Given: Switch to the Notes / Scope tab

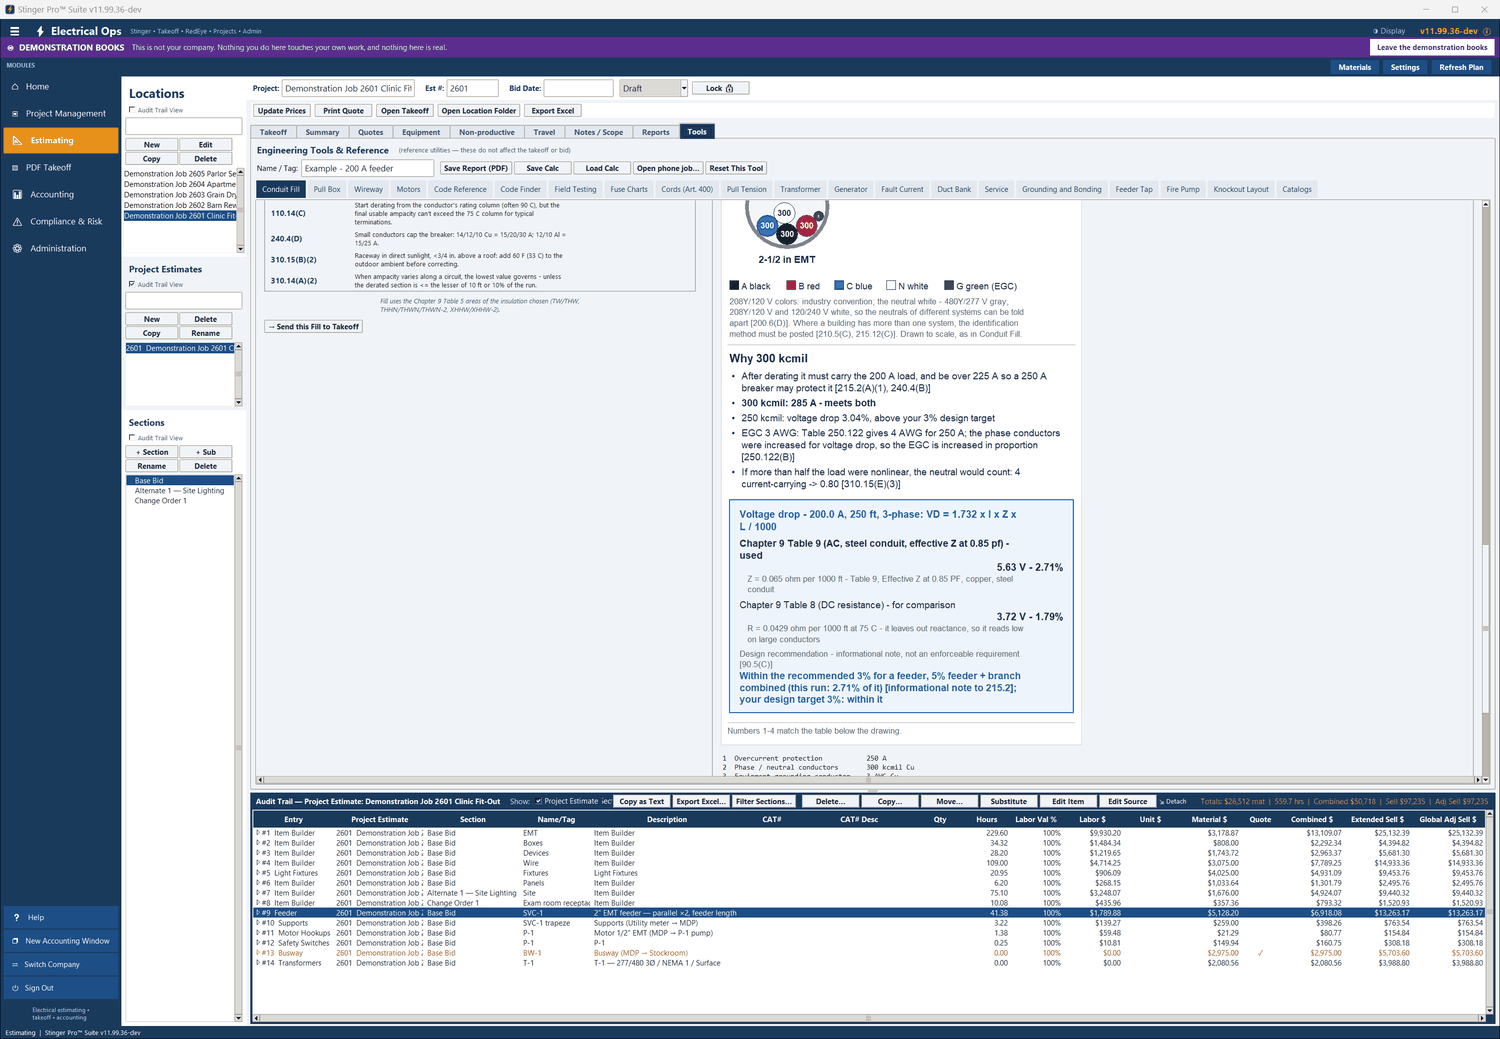Looking at the screenshot, I should pos(598,132).
